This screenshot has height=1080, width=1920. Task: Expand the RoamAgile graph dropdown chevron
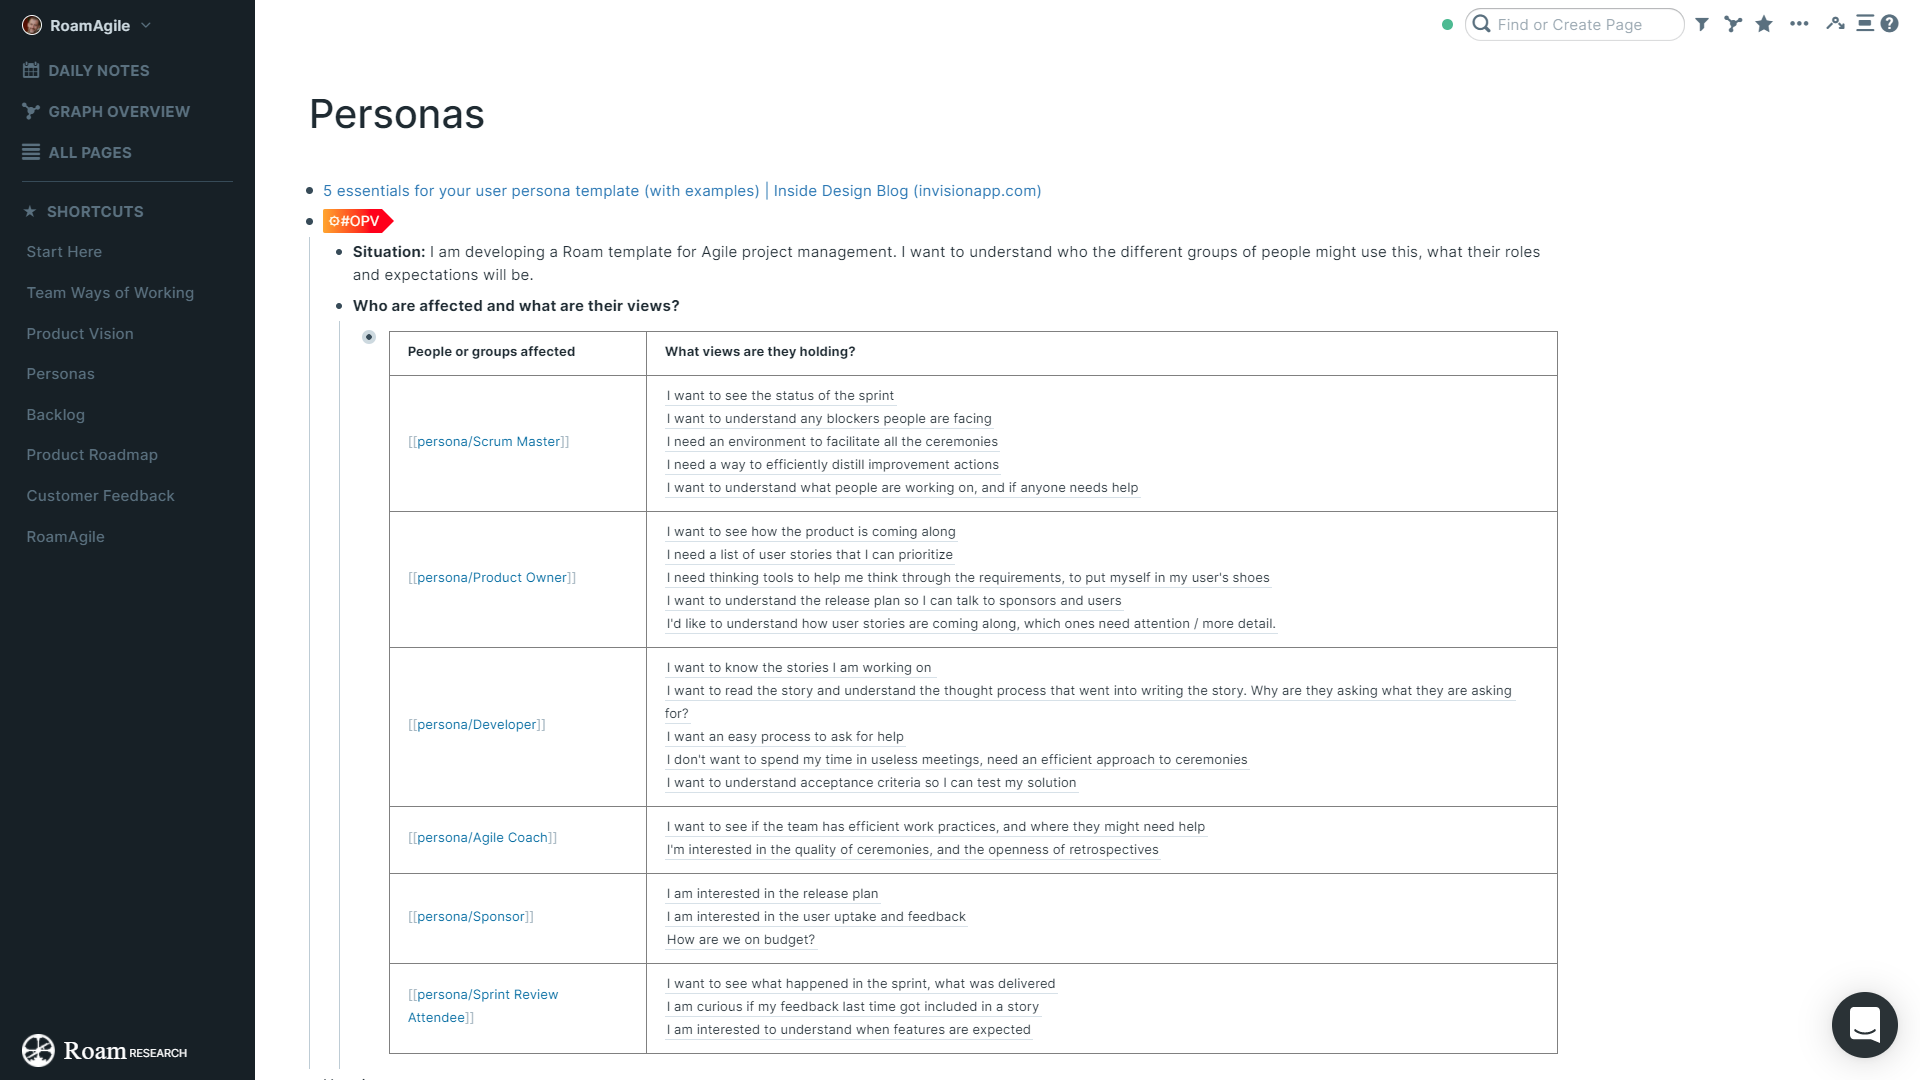point(144,26)
